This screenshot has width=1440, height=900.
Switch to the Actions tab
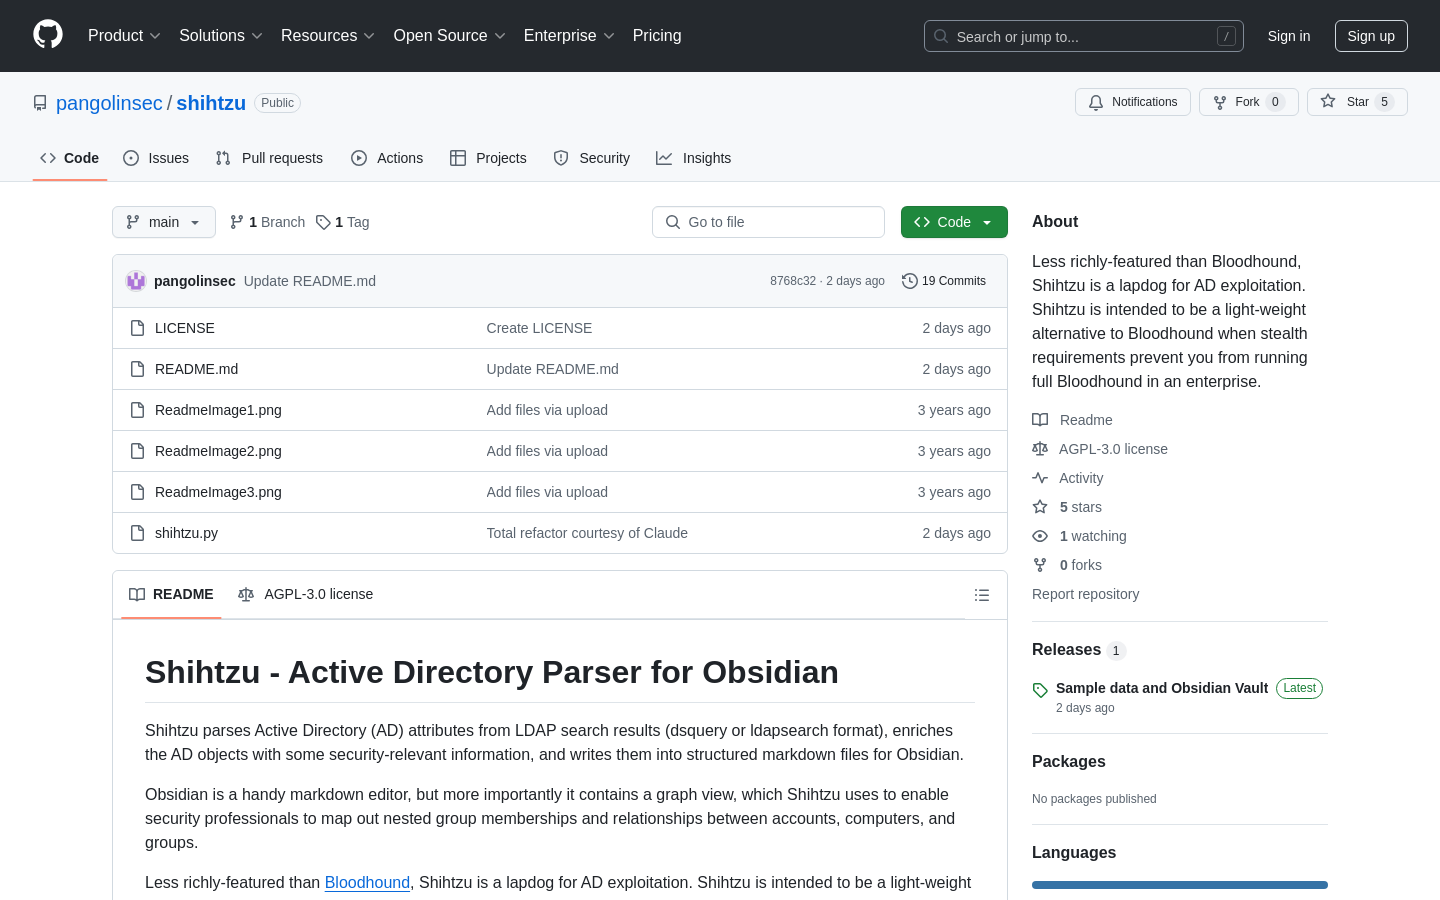coord(387,158)
